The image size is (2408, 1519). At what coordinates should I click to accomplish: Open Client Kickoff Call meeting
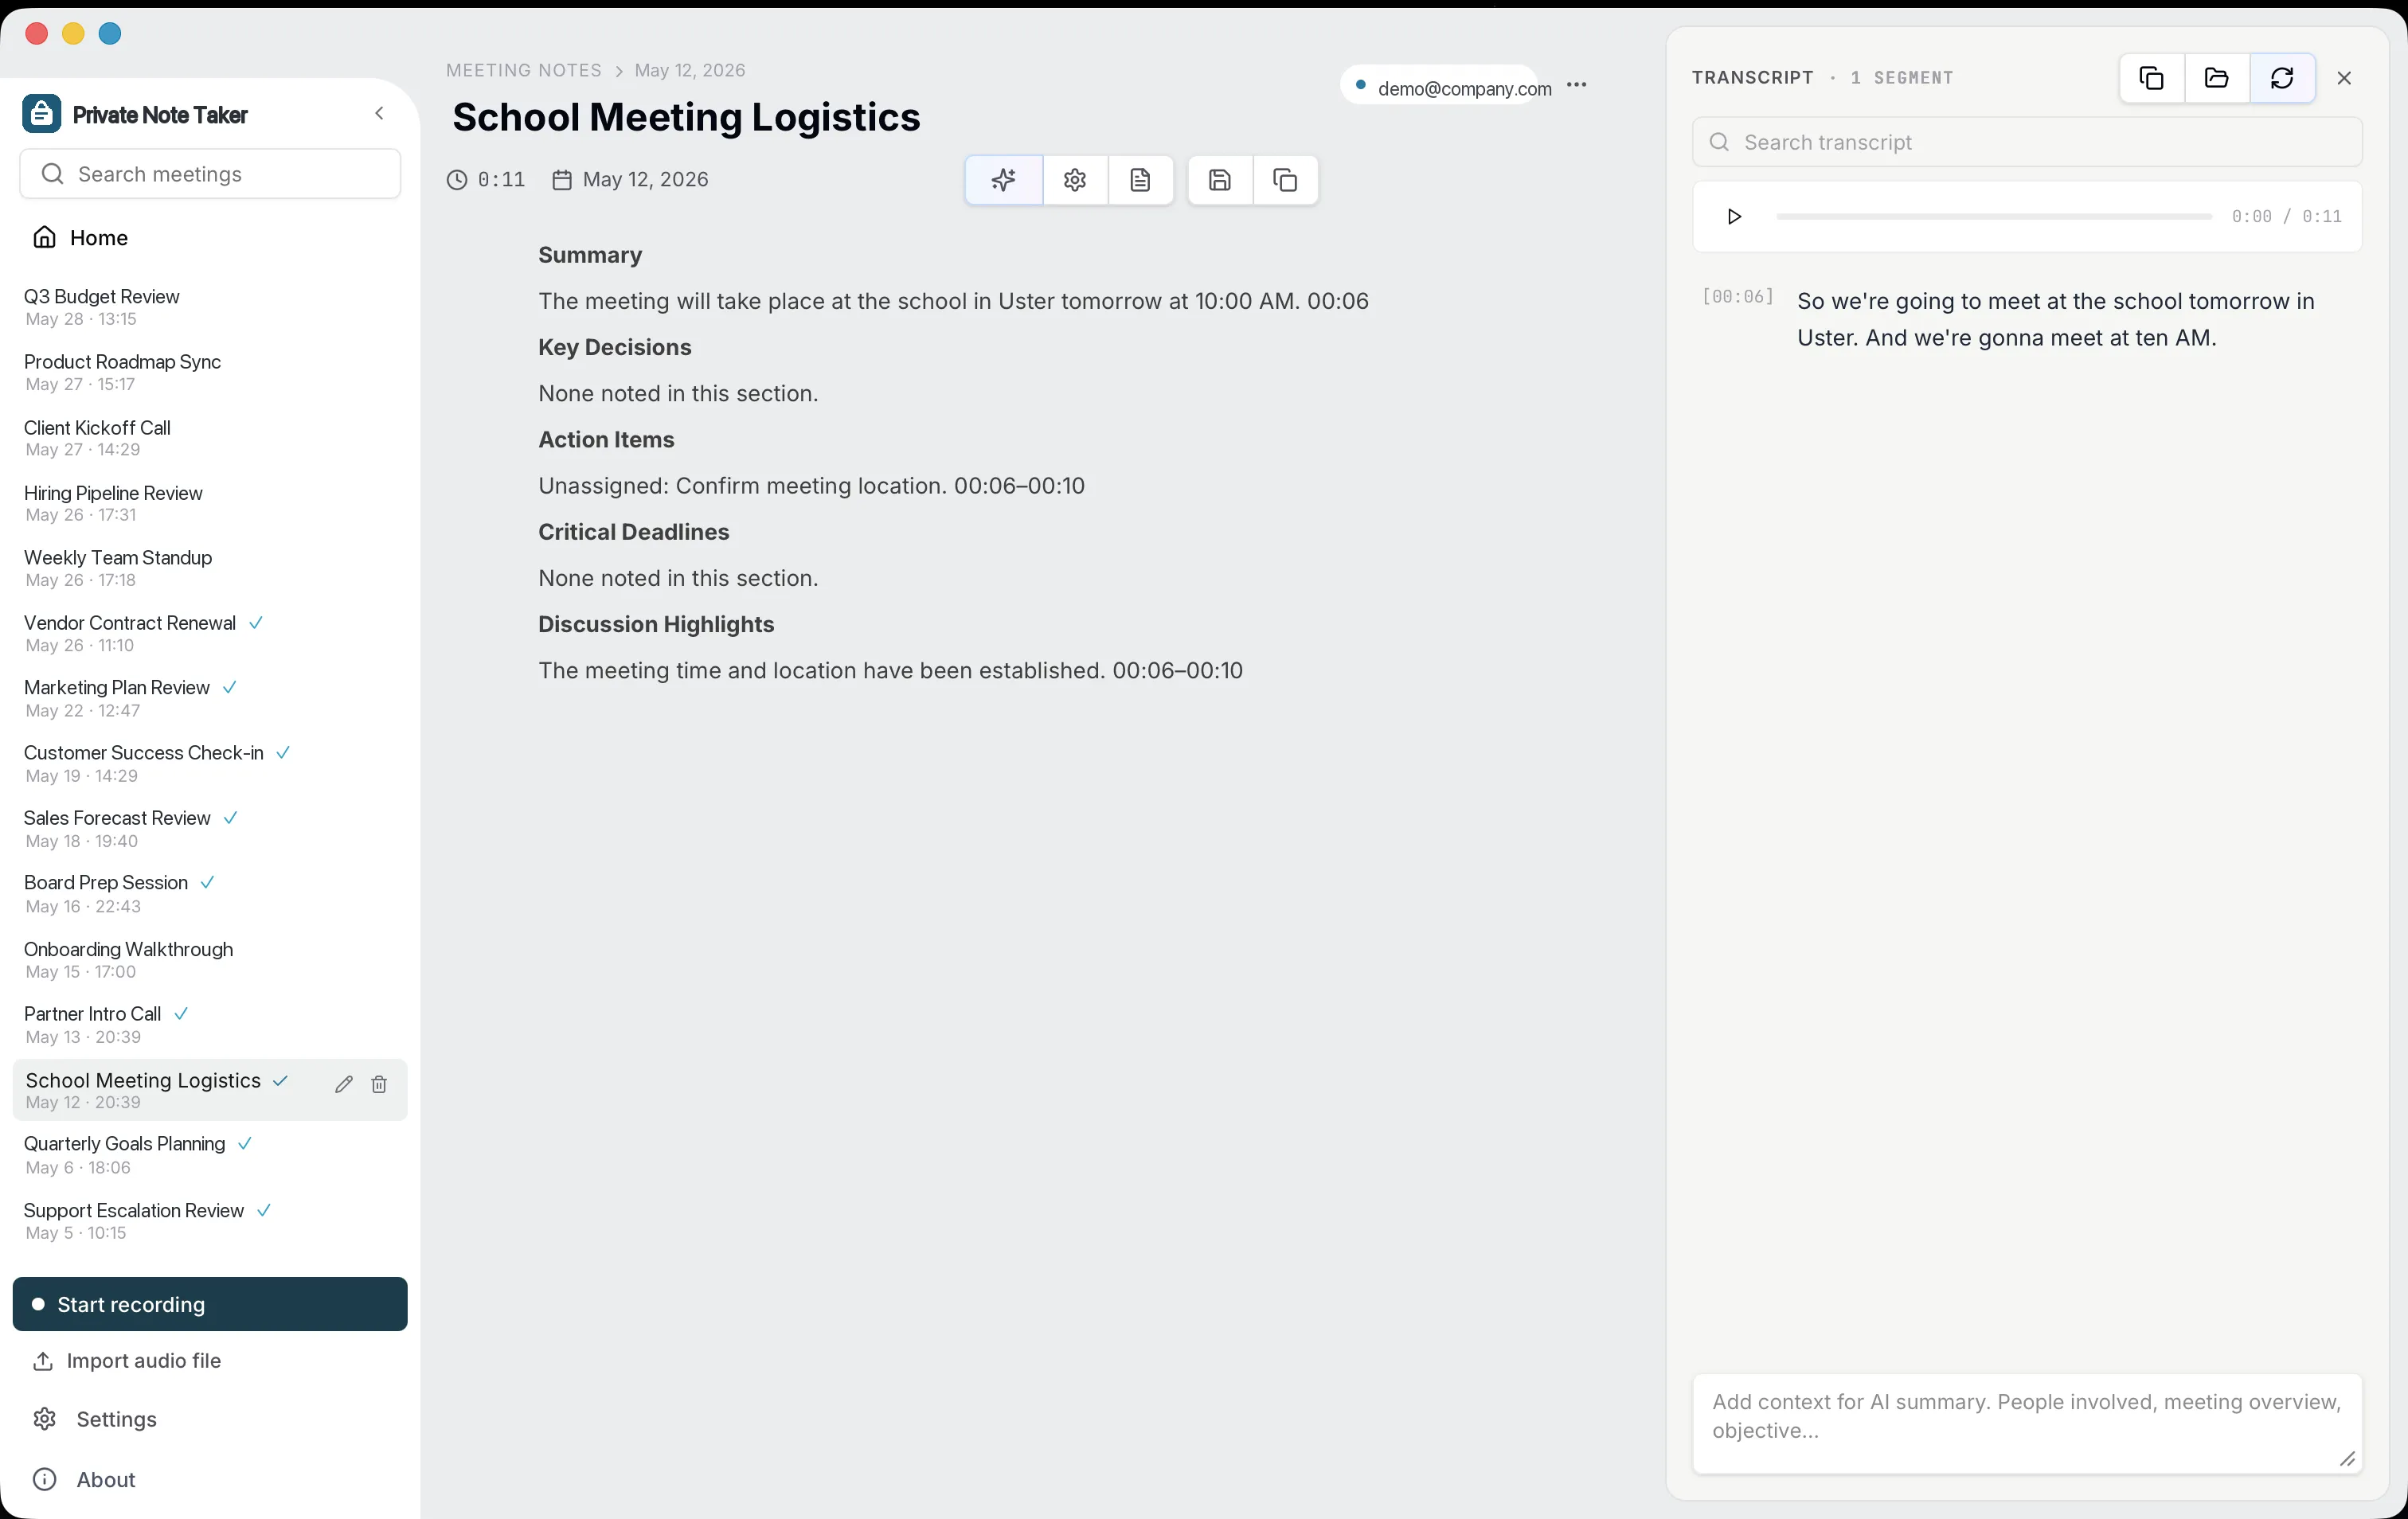(210, 438)
